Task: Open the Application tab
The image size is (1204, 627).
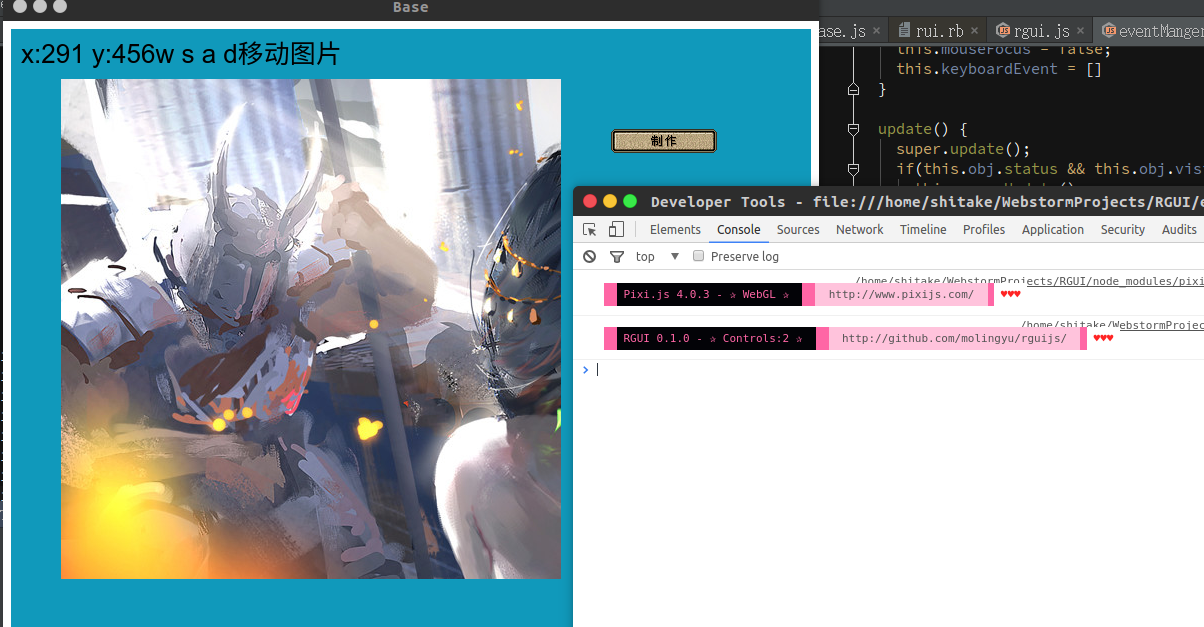Action: click(x=1052, y=230)
